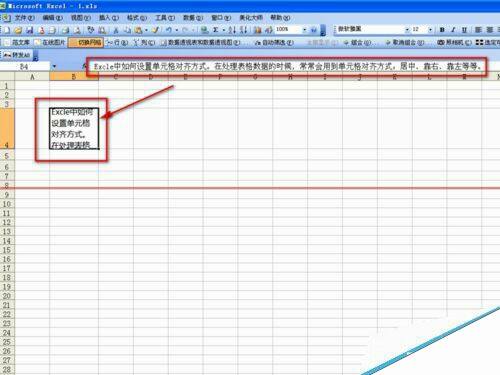Click the Save disk icon

(x=30, y=30)
